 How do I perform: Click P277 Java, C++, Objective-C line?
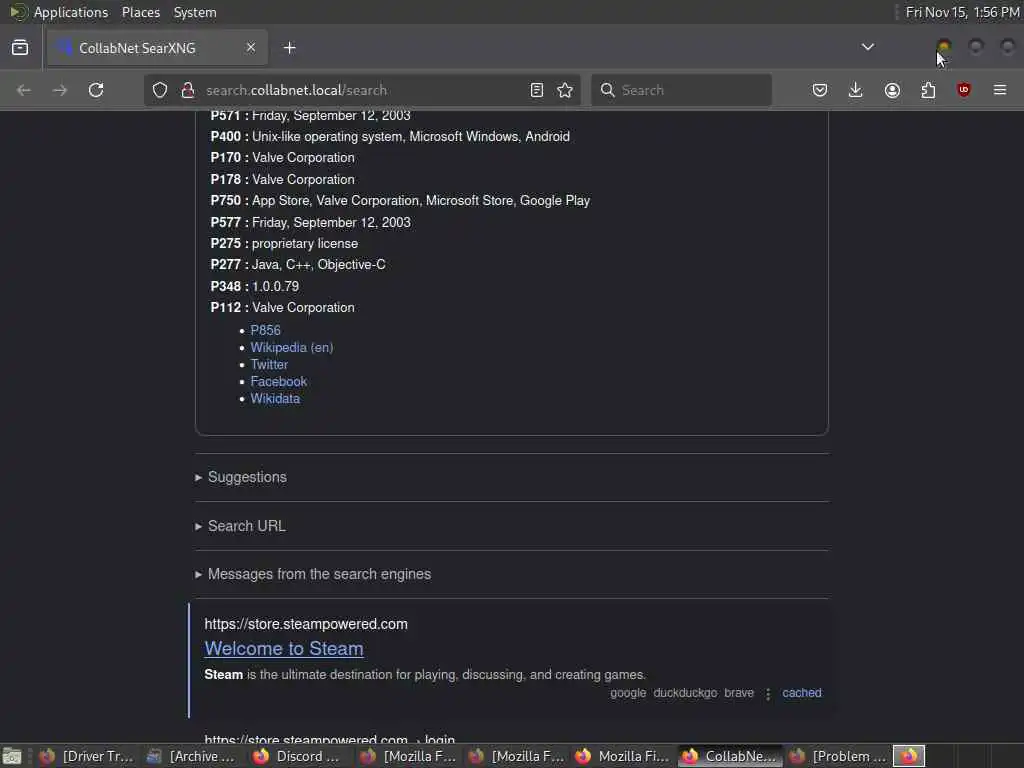(x=298, y=264)
